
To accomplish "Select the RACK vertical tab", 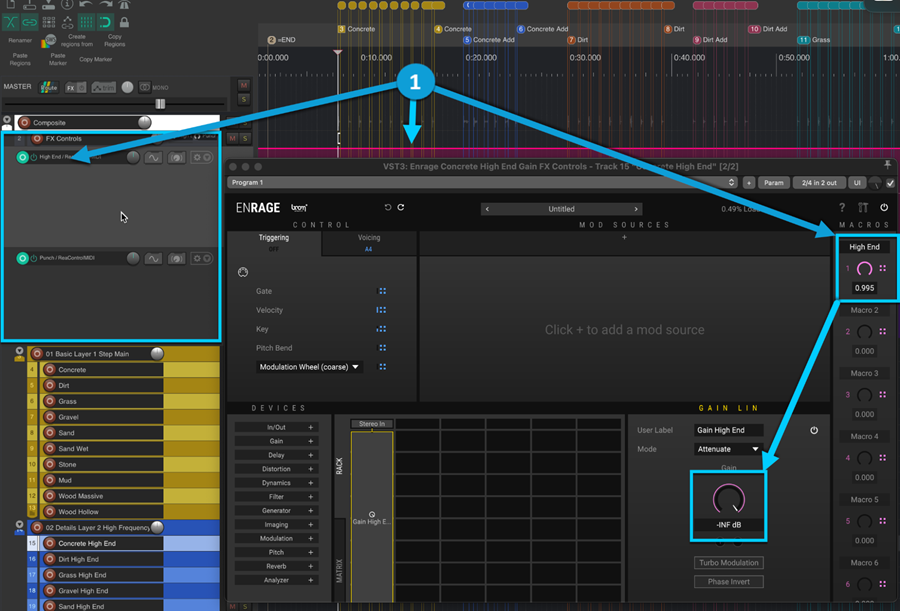I will pos(339,466).
